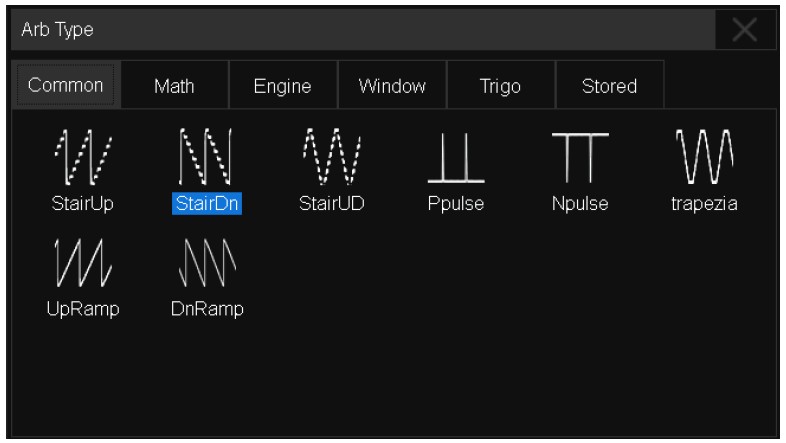Image resolution: width=786 pixels, height=443 pixels.
Task: Select the DnRamp waveform icon
Action: point(207,263)
